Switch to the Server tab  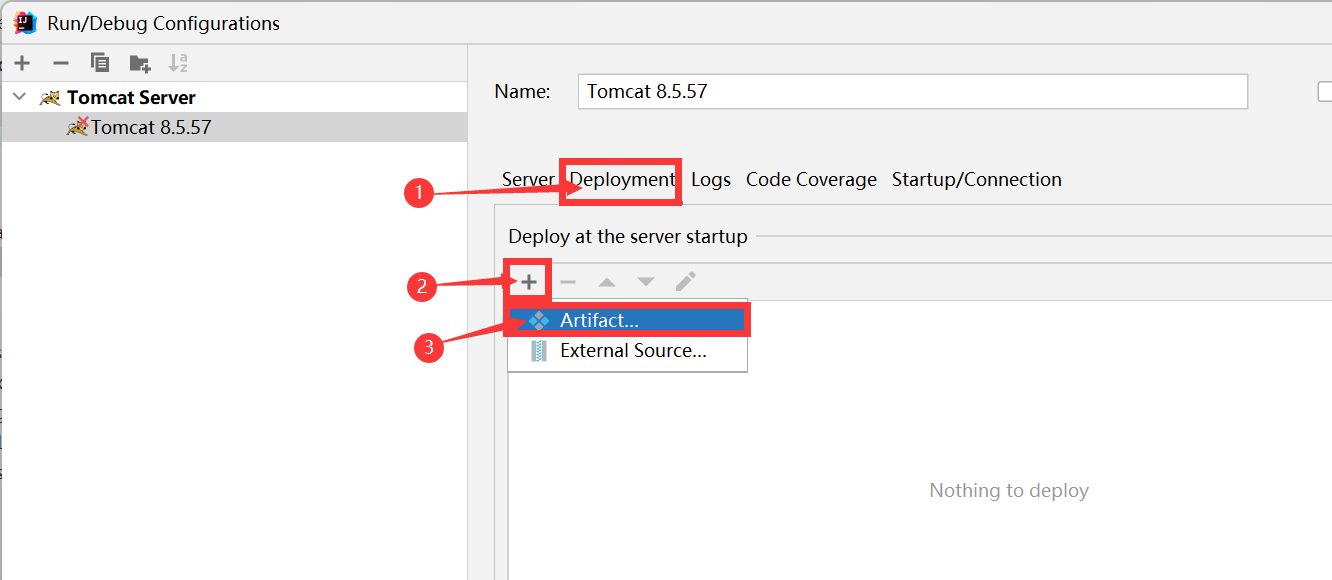point(527,179)
